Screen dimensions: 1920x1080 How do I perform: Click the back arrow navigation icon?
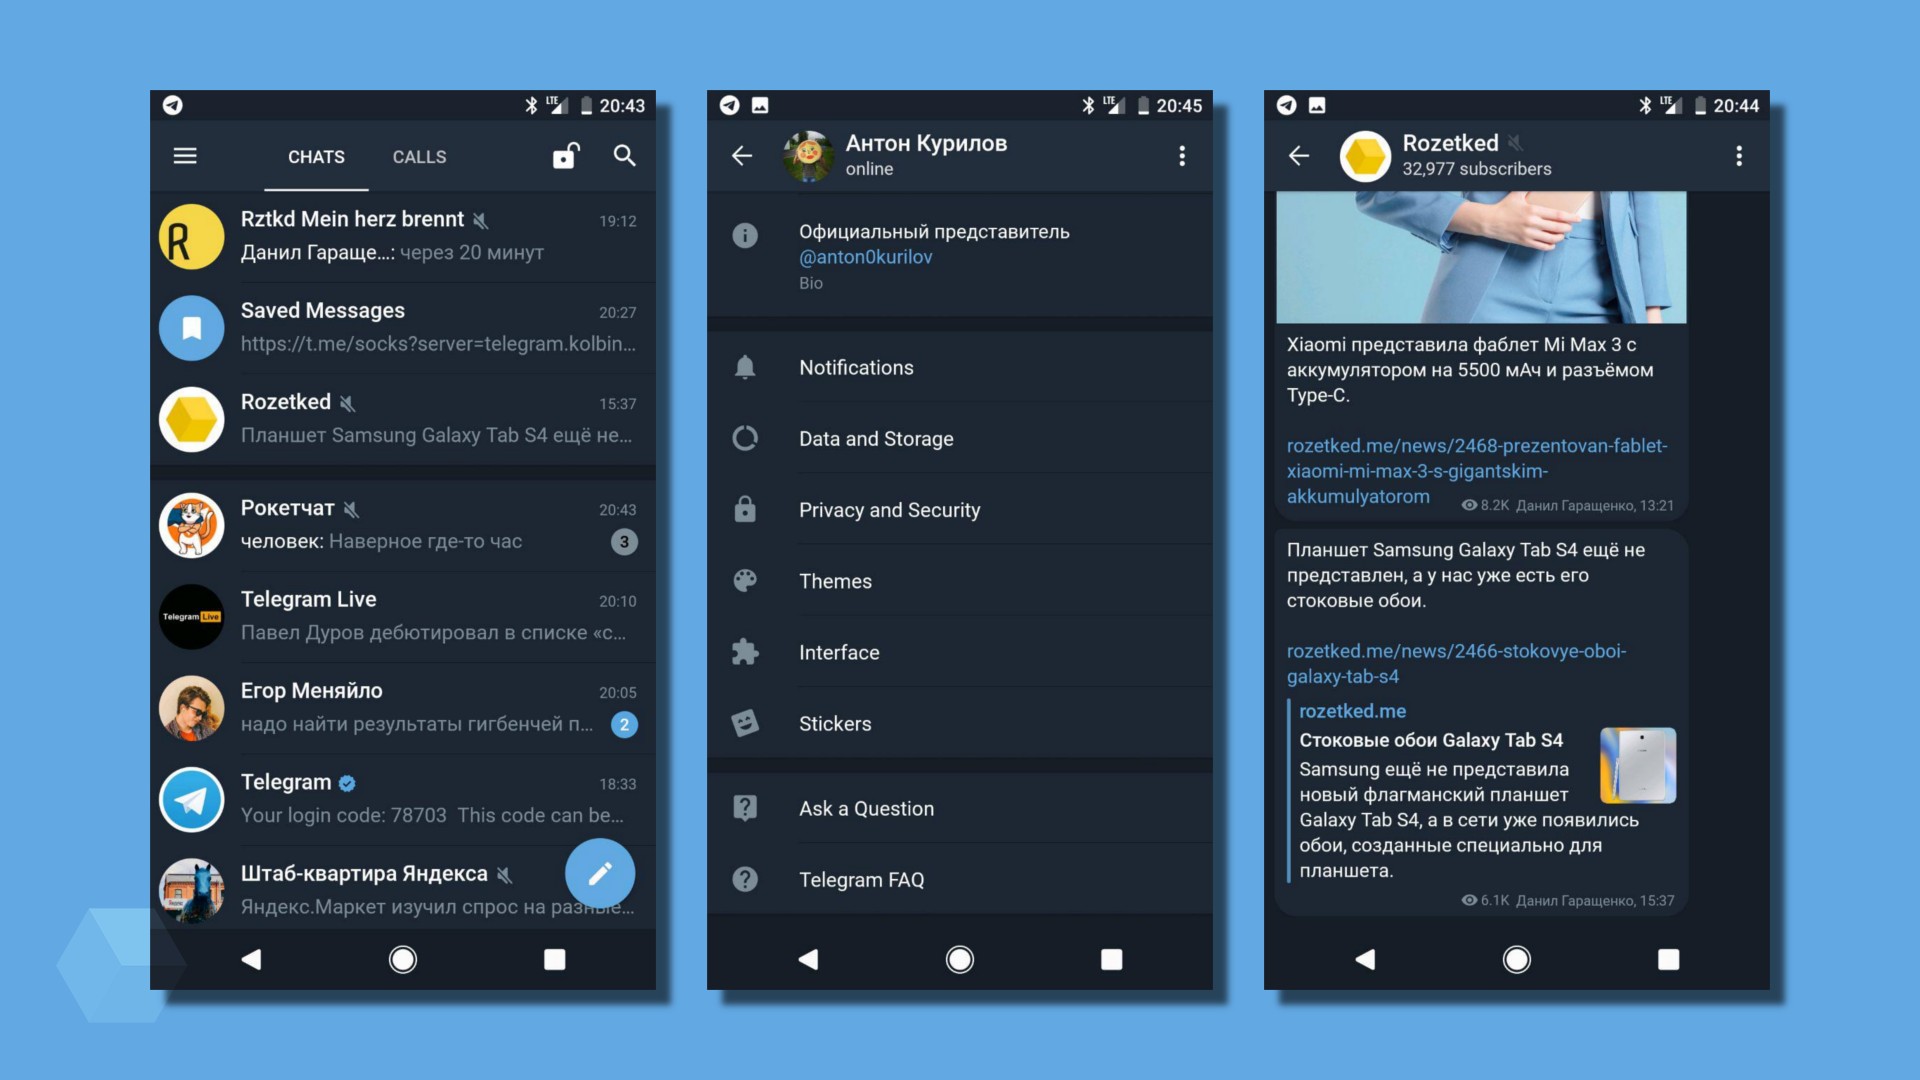point(741,154)
